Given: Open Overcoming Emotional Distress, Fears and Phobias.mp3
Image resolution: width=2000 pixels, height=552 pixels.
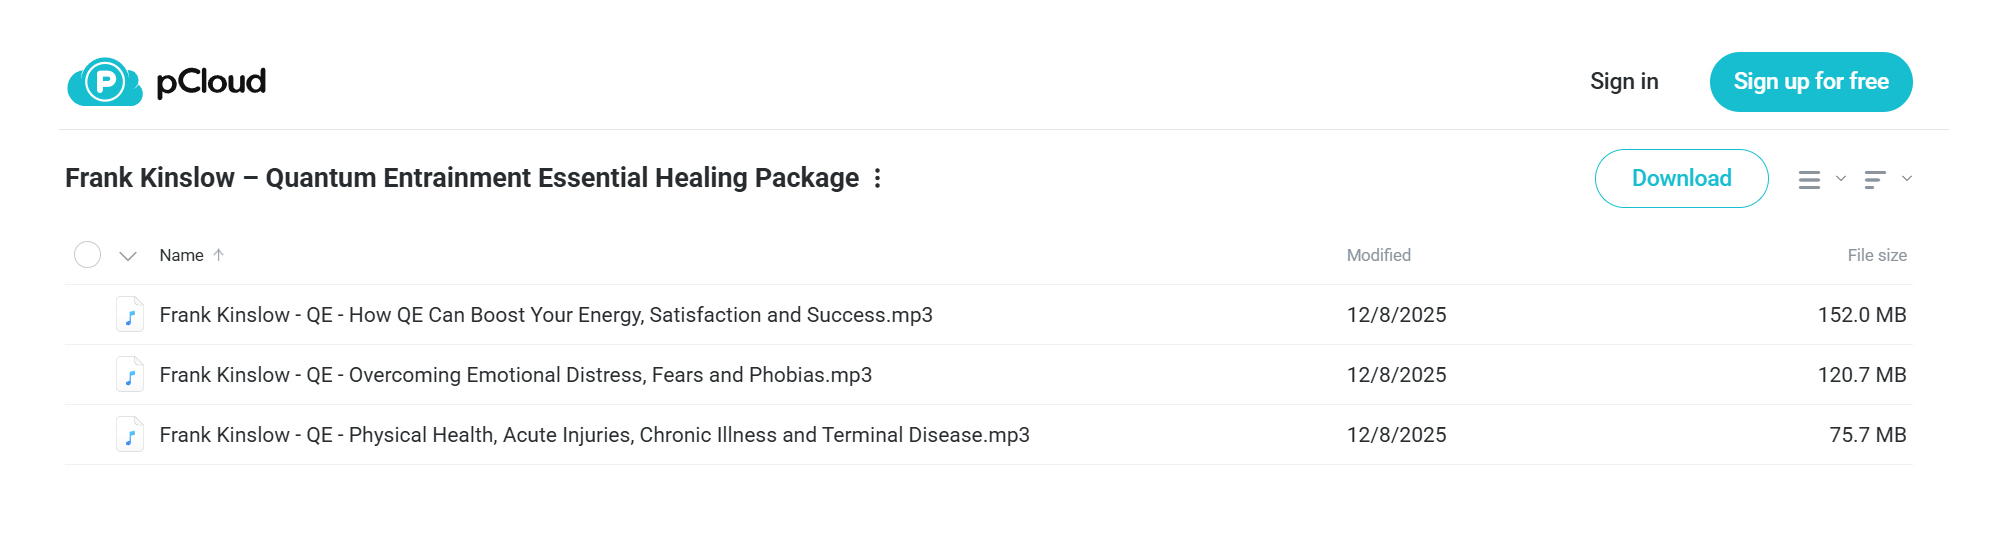Looking at the screenshot, I should click(x=516, y=375).
